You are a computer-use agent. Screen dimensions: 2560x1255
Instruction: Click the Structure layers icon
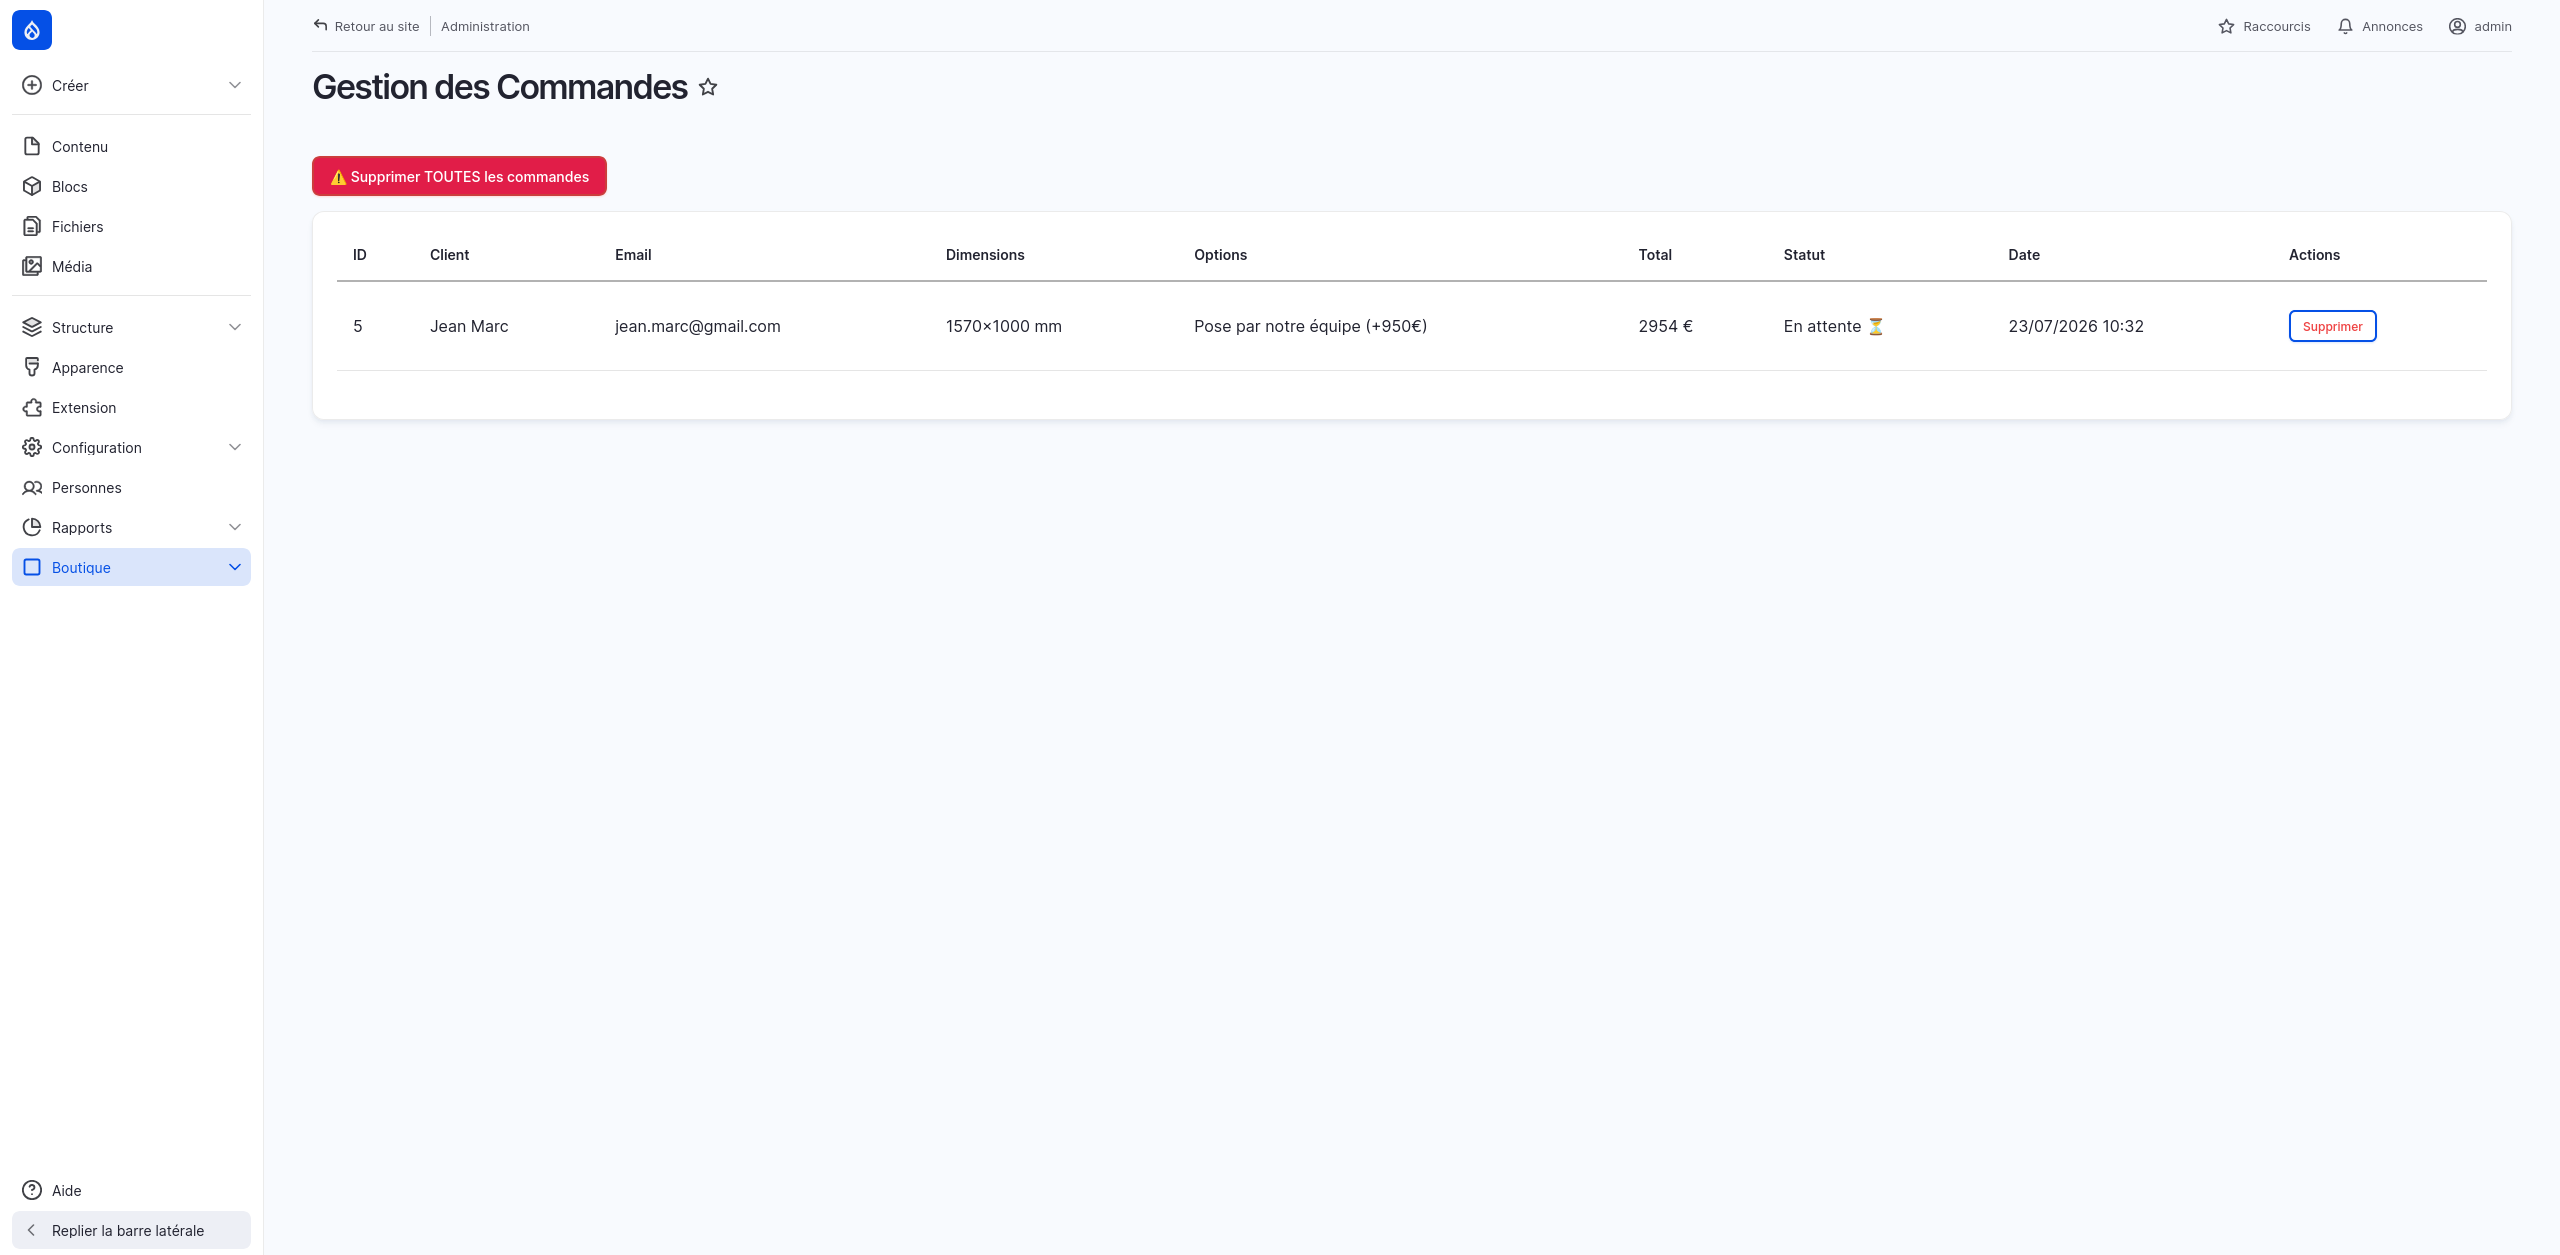tap(32, 327)
